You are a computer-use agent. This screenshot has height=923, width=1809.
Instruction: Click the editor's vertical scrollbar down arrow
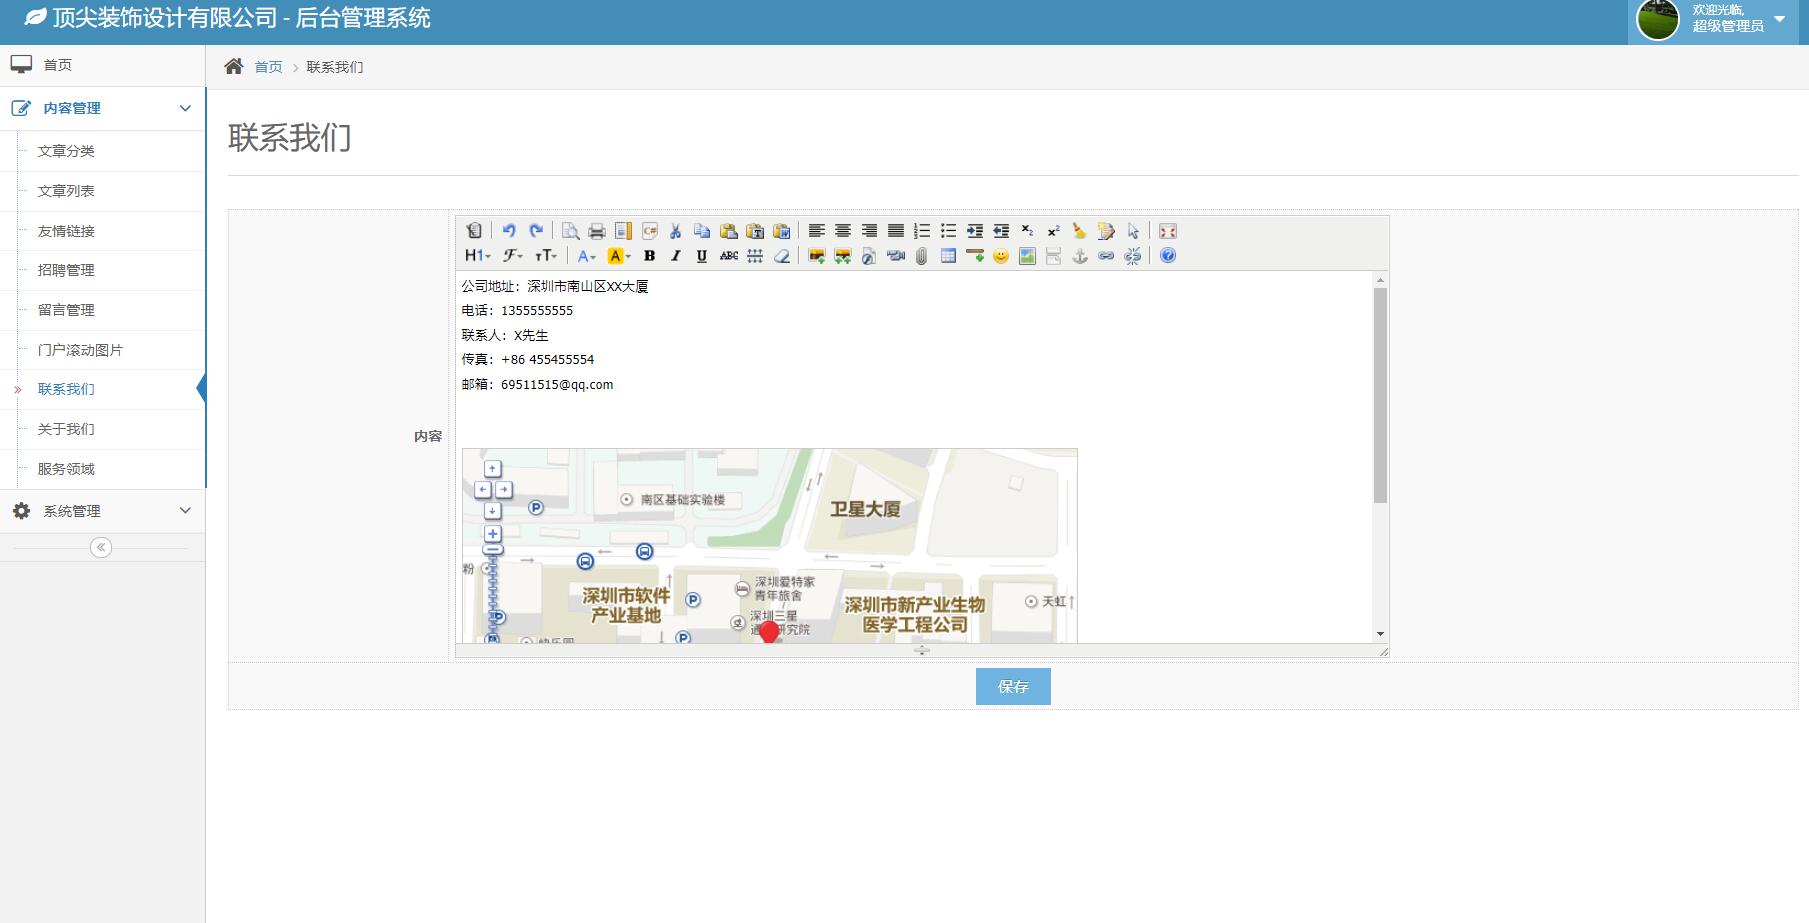click(x=1380, y=634)
